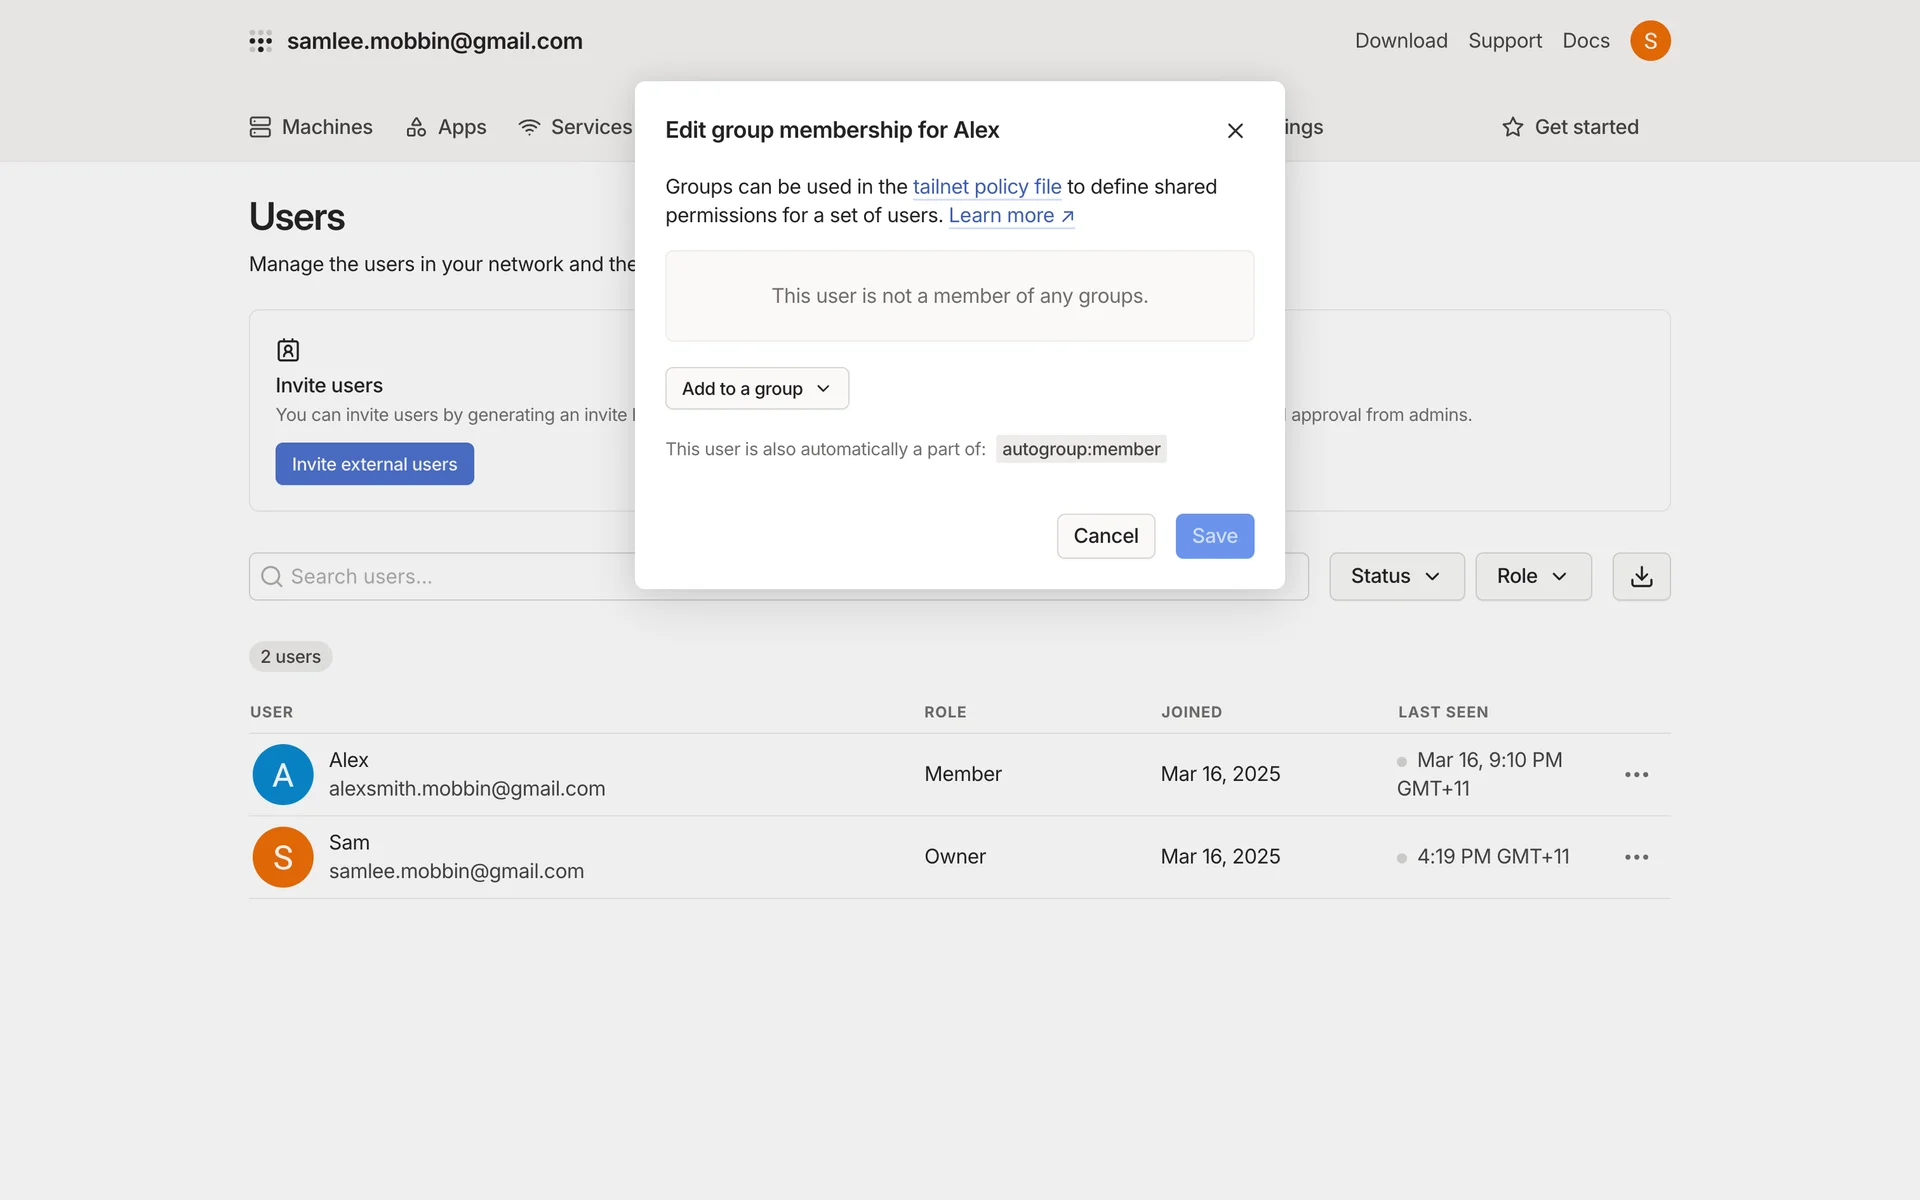Open the Status filter dropdown
This screenshot has width=1920, height=1200.
[x=1396, y=577]
